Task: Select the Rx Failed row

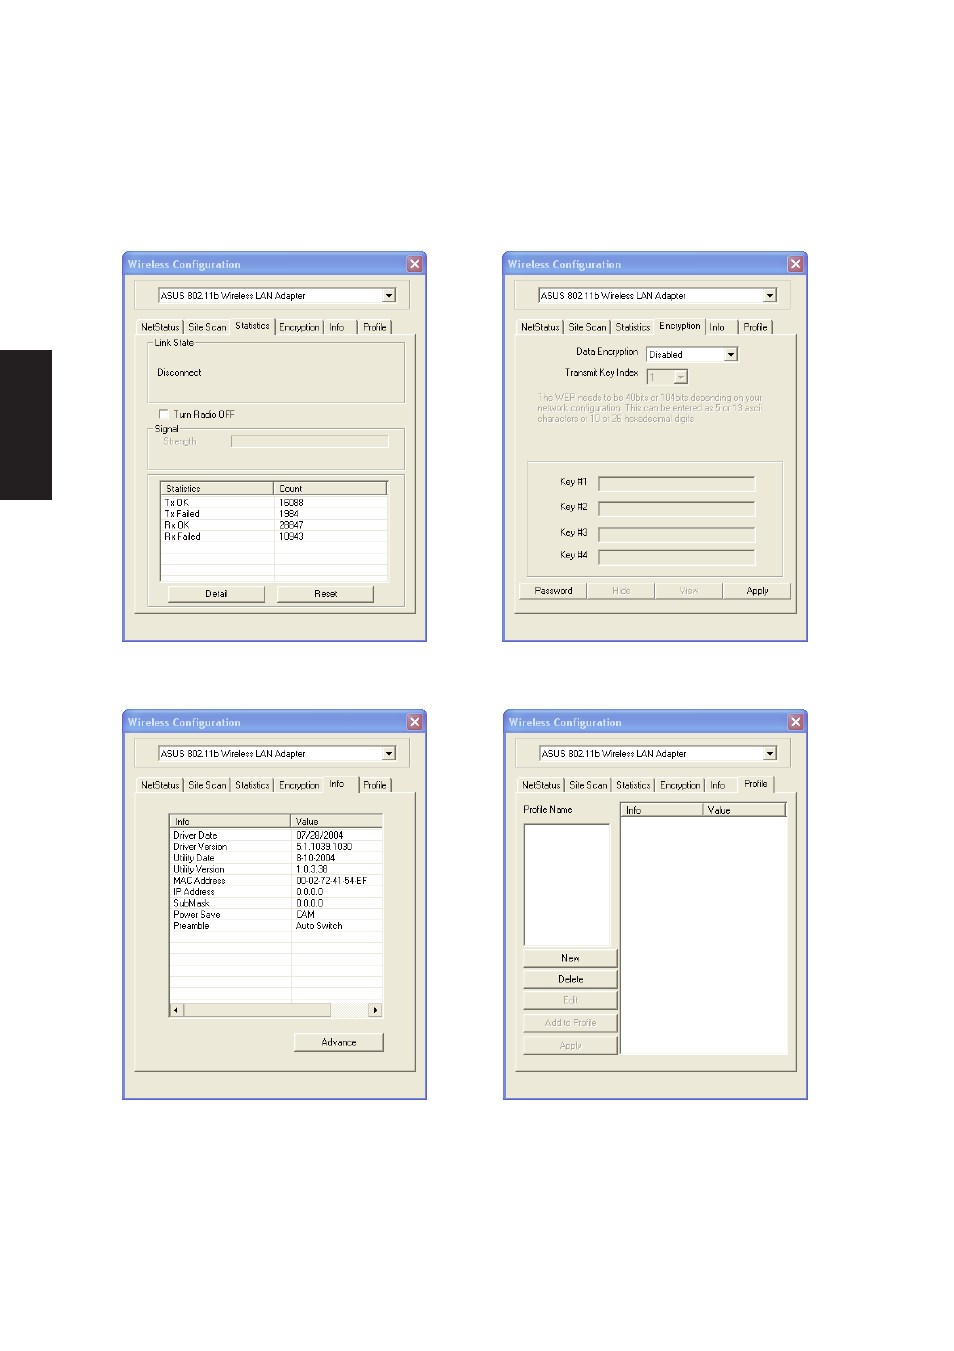Action: (x=274, y=537)
